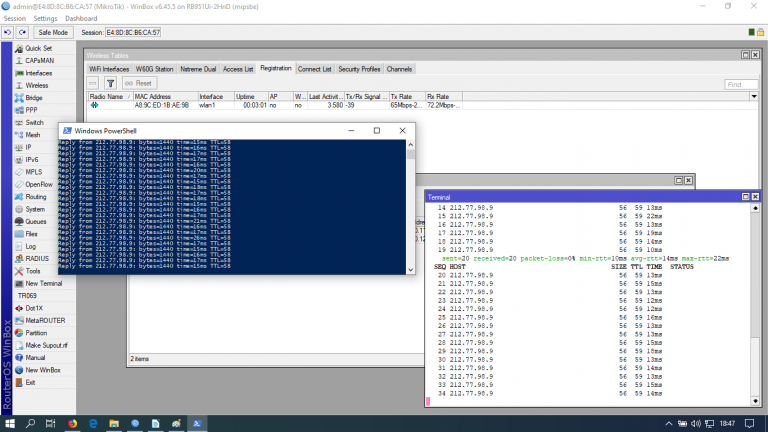
Task: Expand the column selector dropdown arrow
Action: click(754, 97)
